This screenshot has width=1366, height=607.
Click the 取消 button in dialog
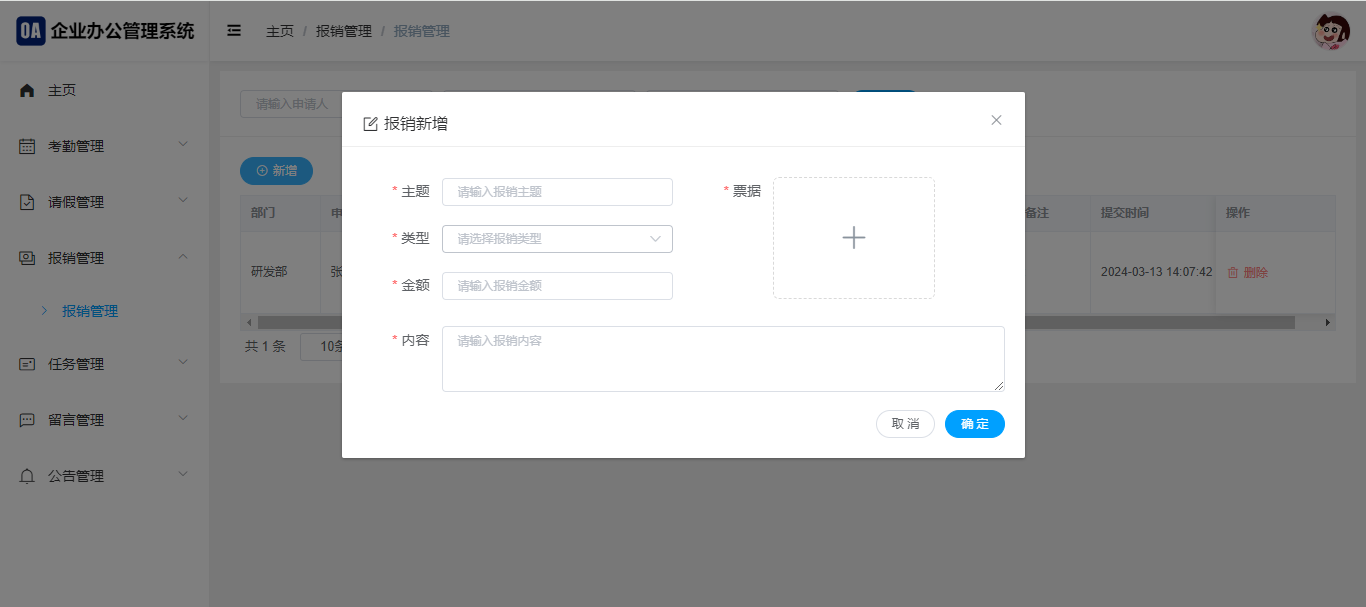click(905, 424)
